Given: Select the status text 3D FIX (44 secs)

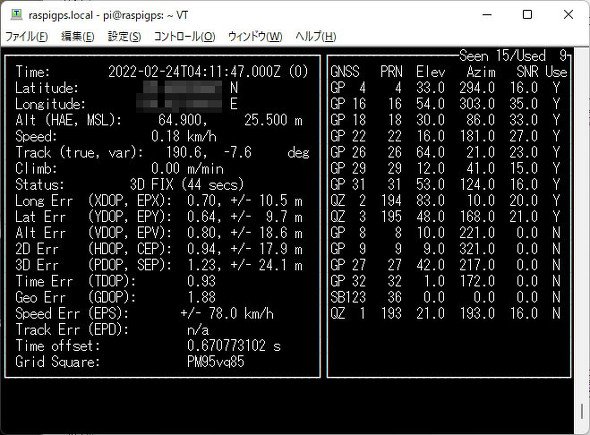Looking at the screenshot, I should (x=187, y=185).
